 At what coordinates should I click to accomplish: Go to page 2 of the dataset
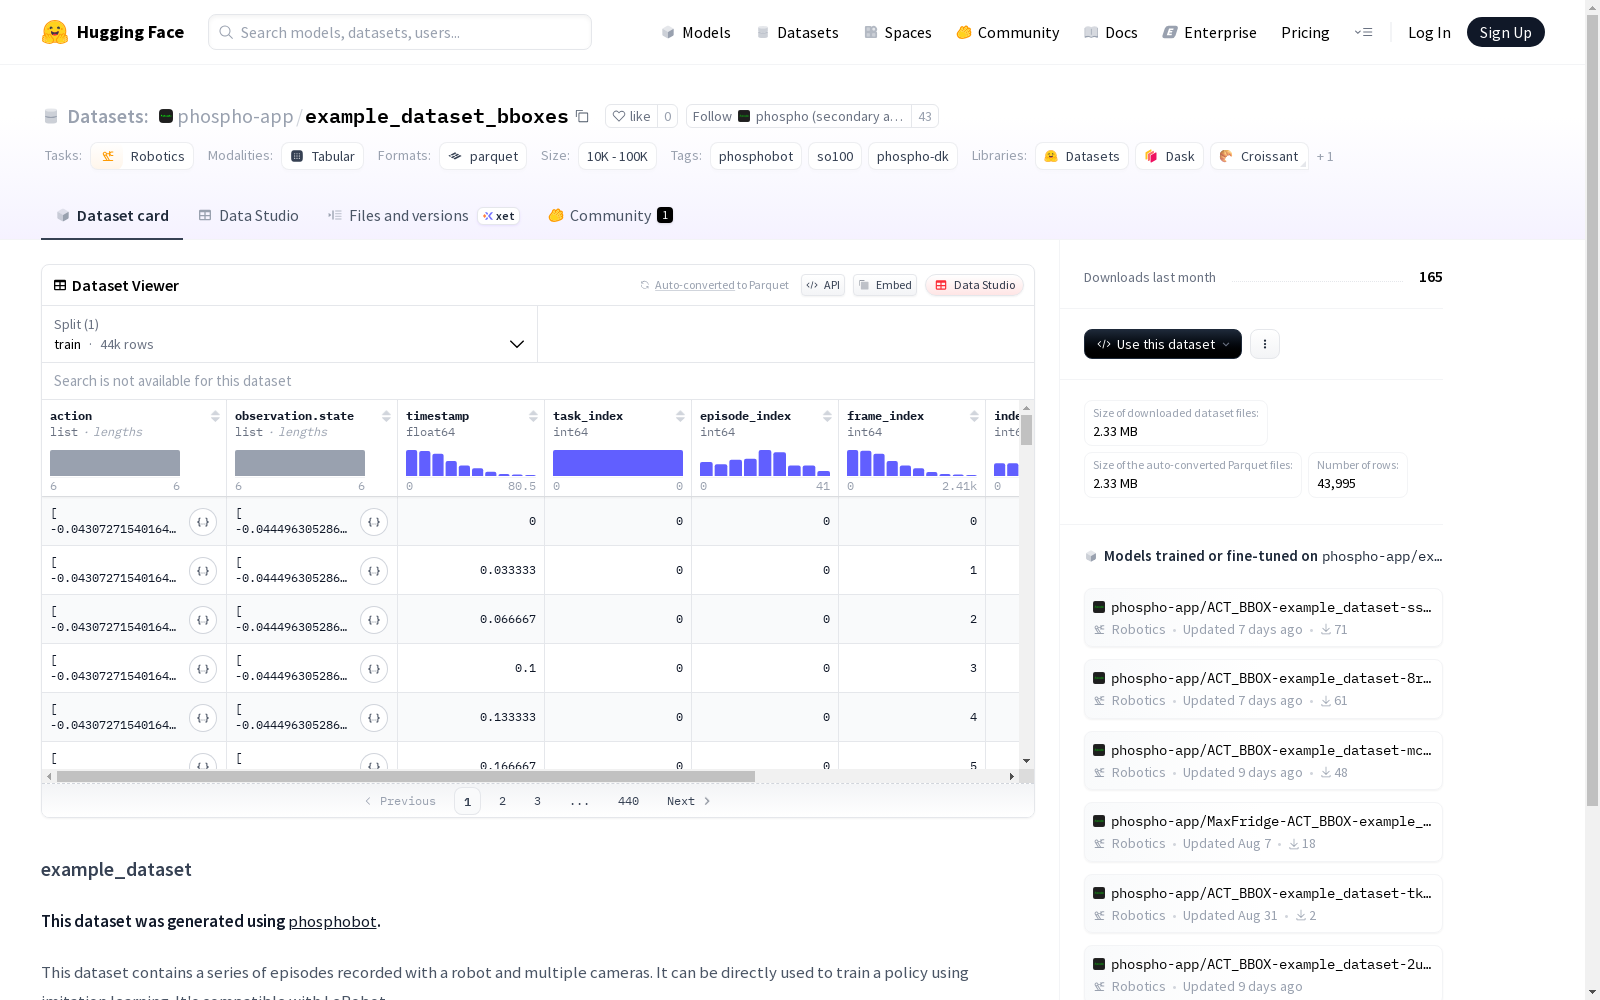502,801
